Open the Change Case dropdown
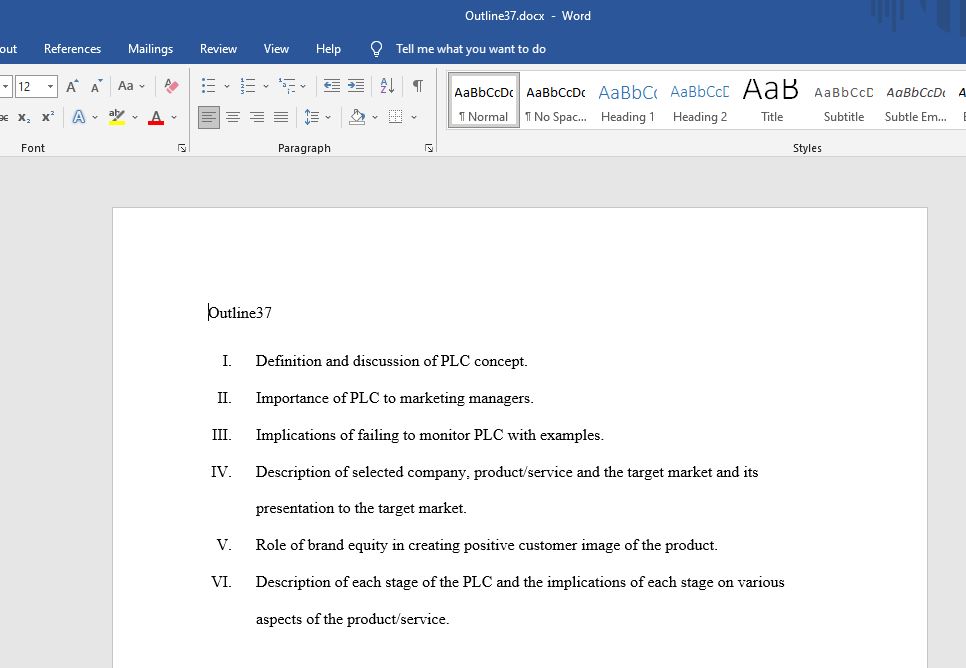The width and height of the screenshot is (966, 668). click(x=131, y=86)
